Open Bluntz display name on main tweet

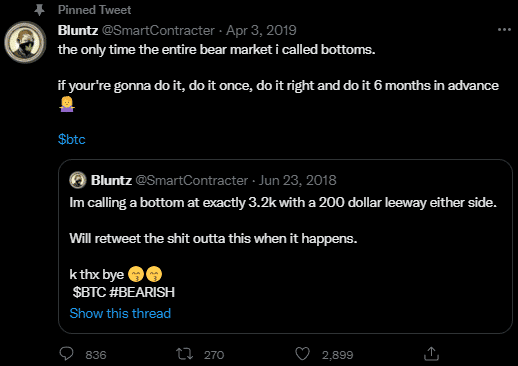78,30
